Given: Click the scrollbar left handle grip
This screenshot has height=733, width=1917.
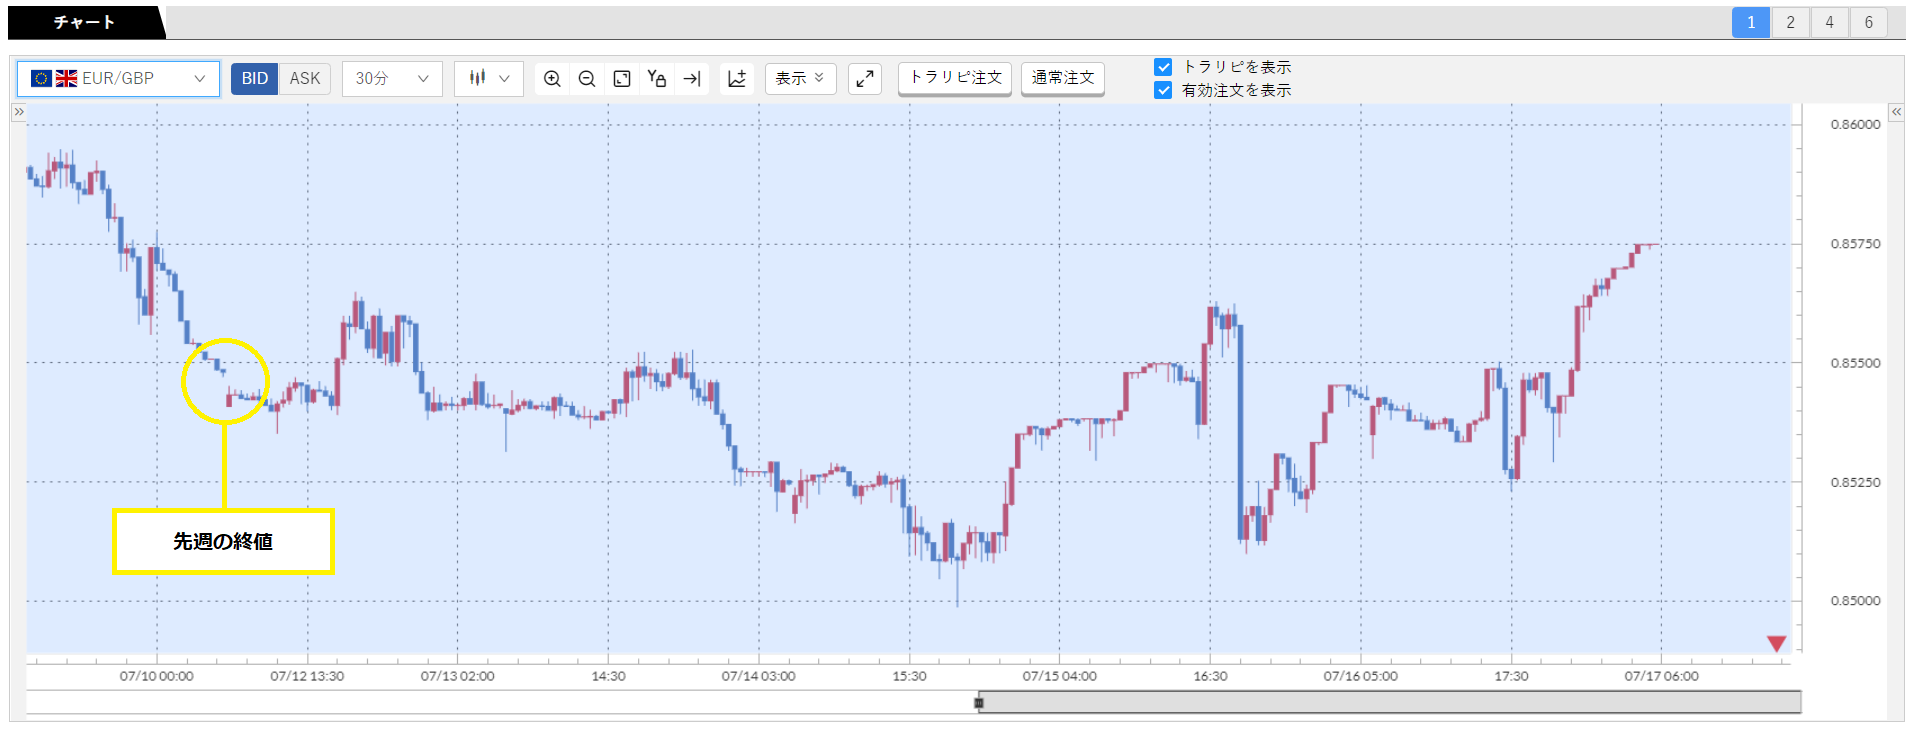Looking at the screenshot, I should [x=979, y=703].
